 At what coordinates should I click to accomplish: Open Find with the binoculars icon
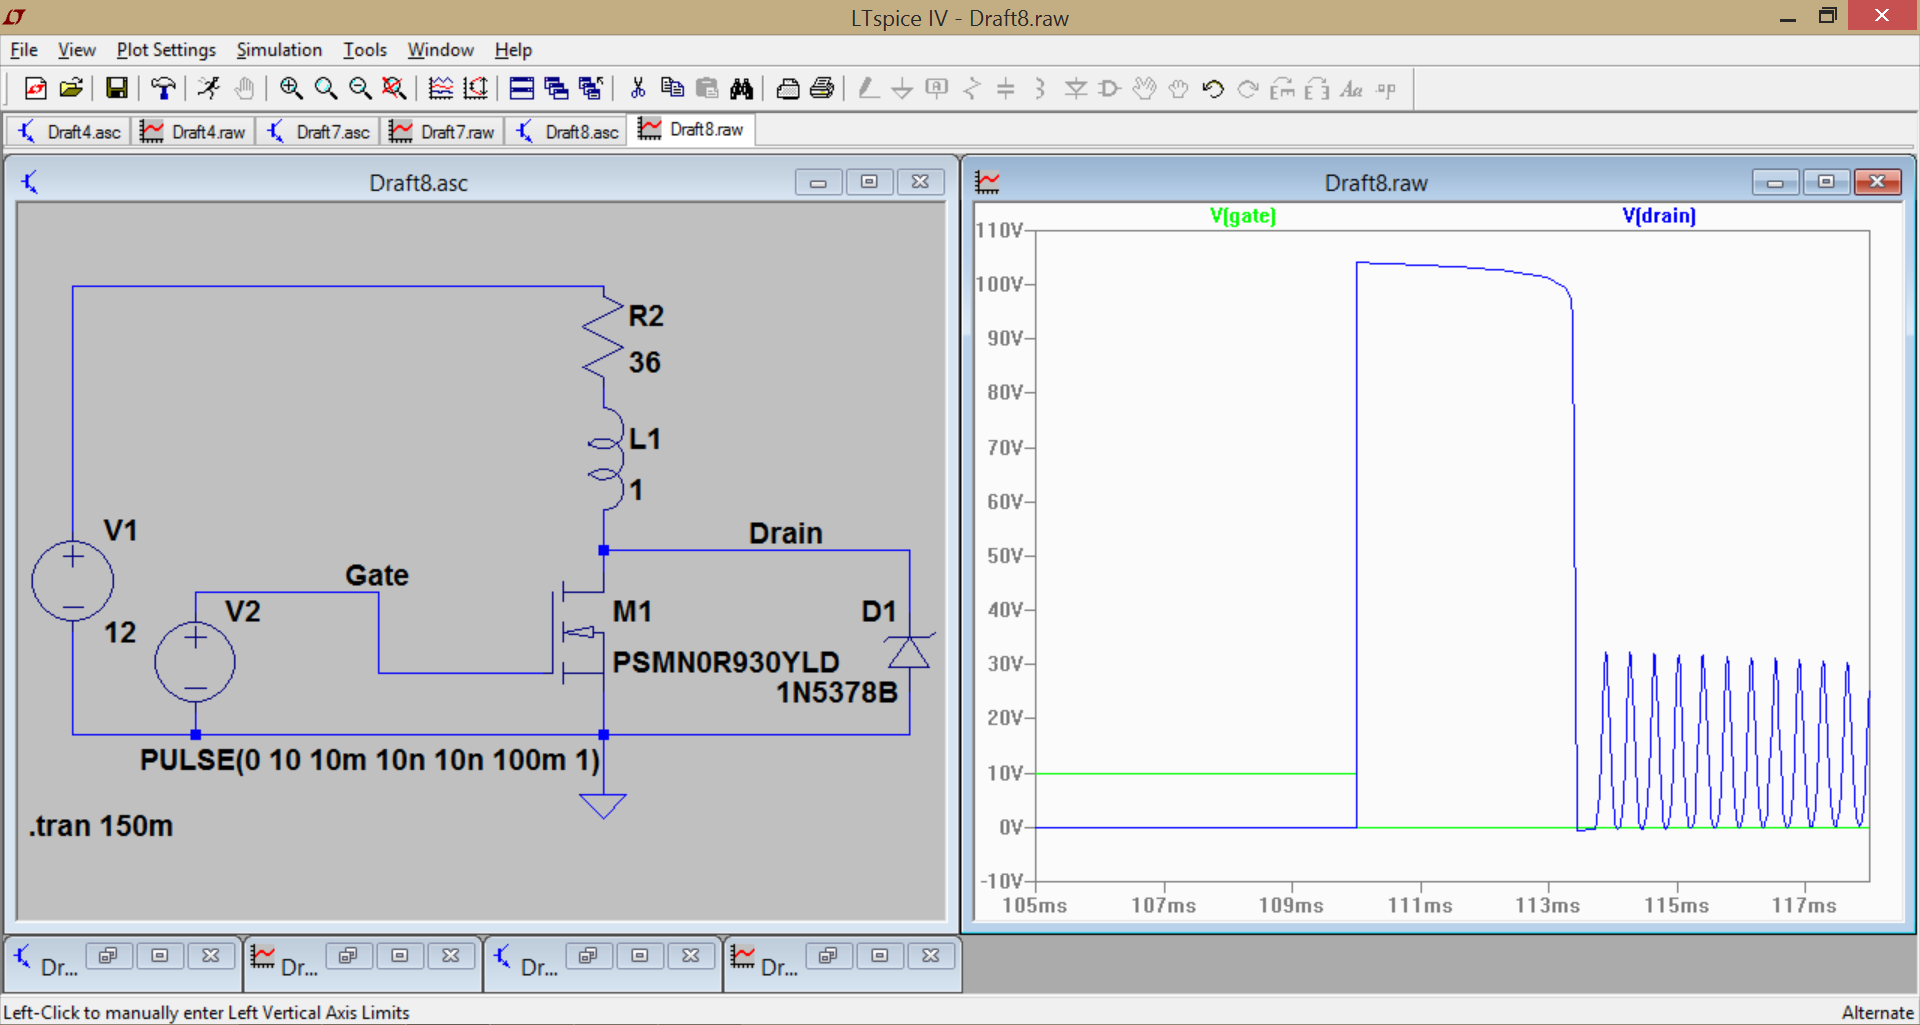[741, 89]
